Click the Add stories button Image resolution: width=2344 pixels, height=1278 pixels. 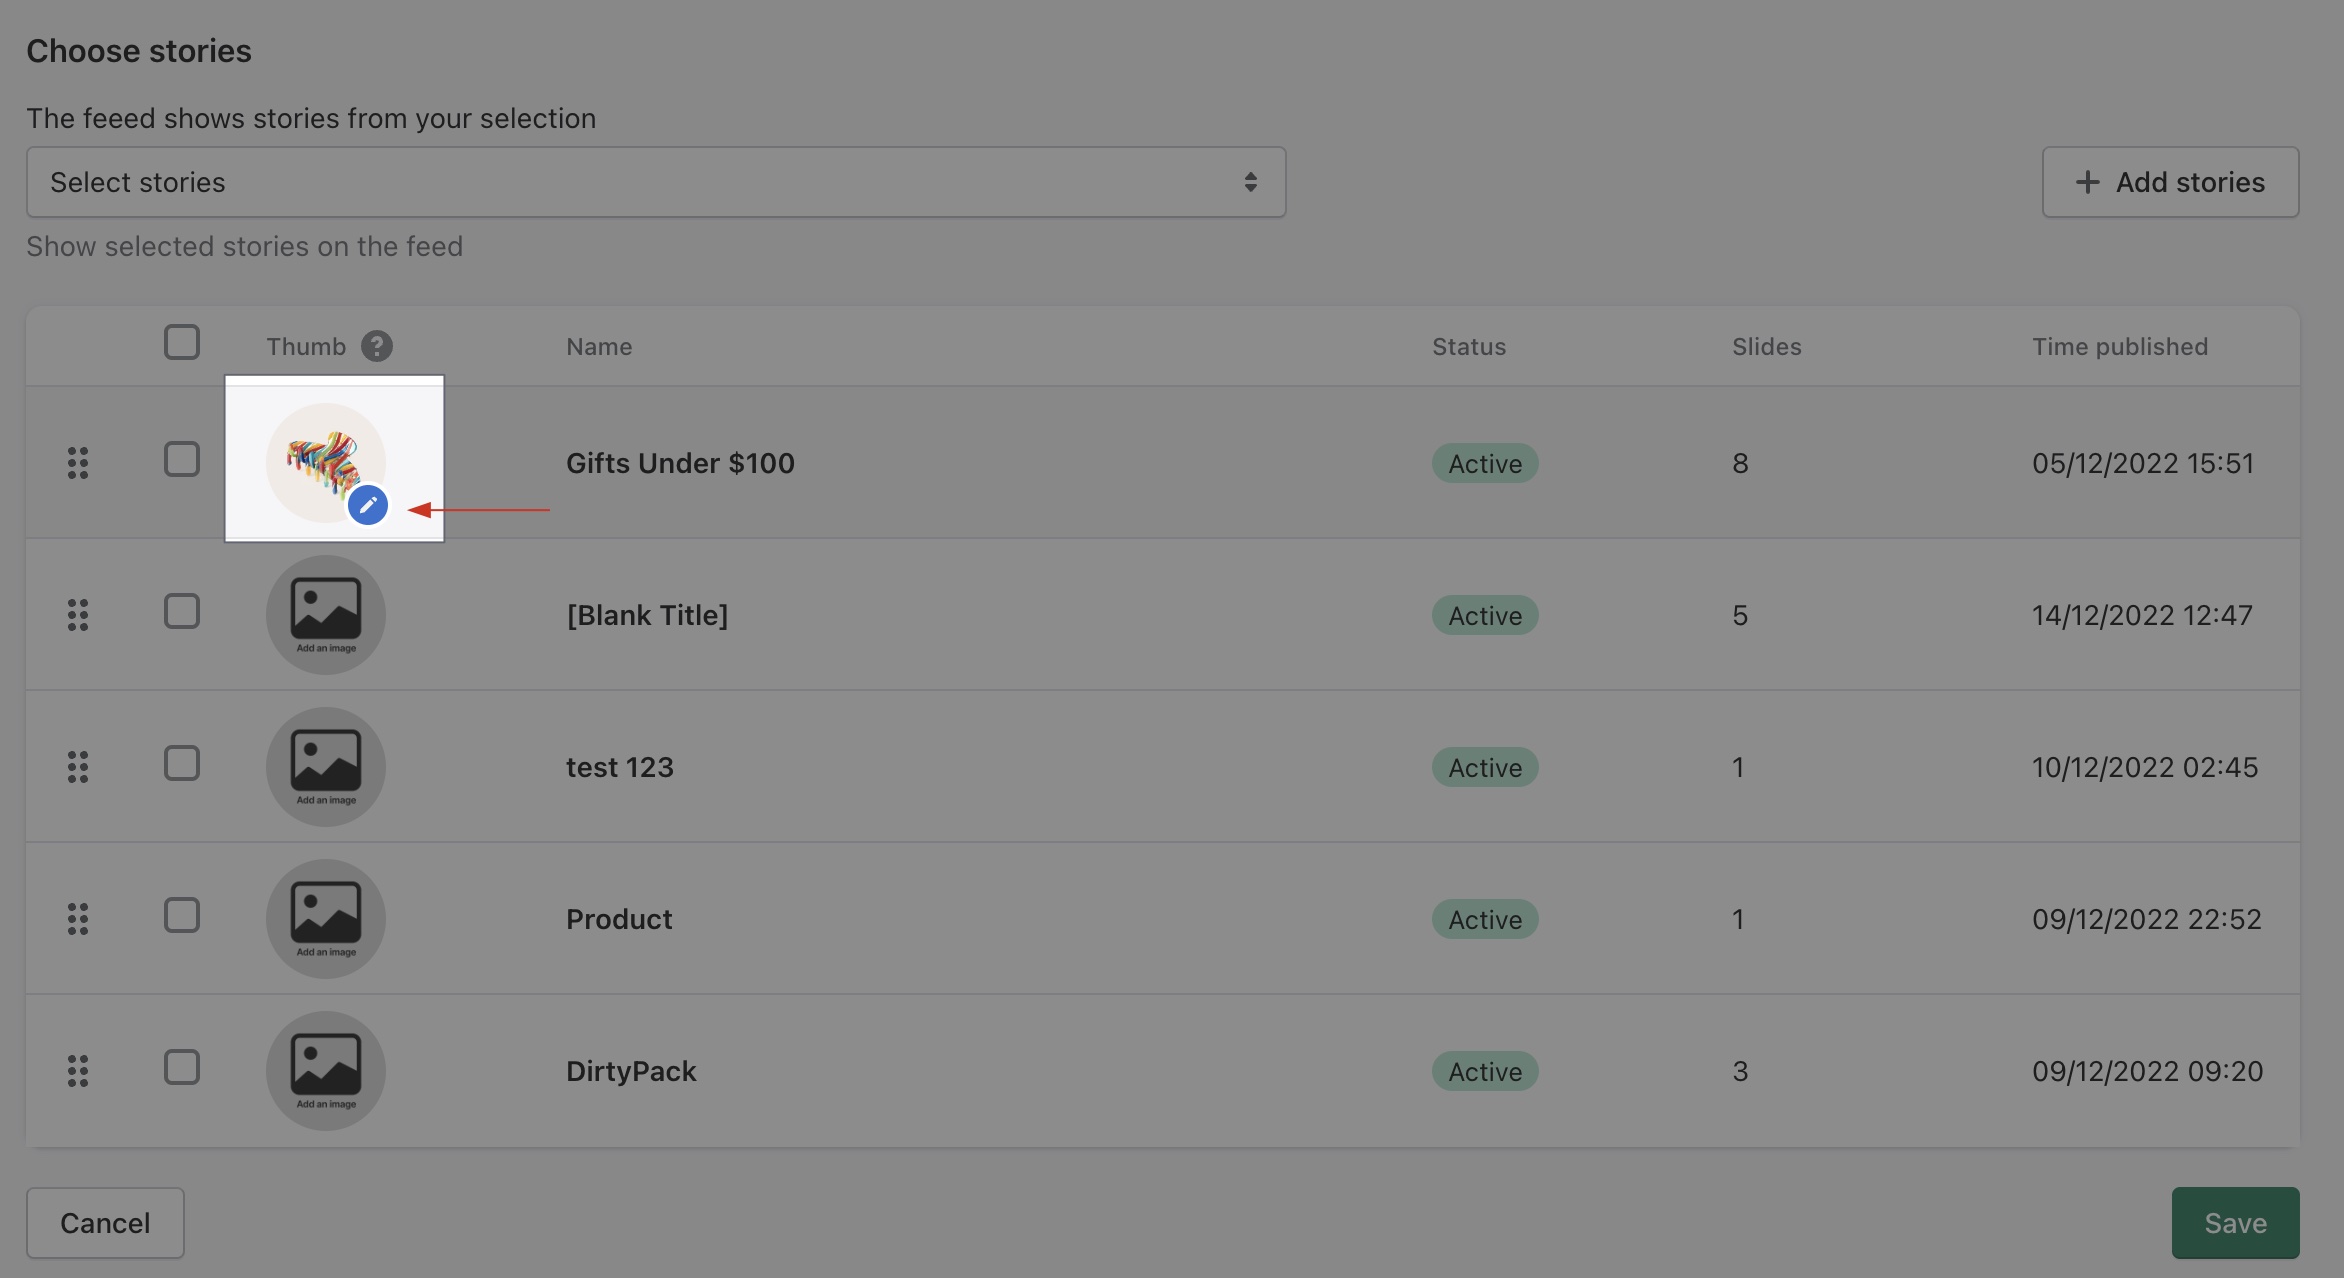[x=2170, y=182]
